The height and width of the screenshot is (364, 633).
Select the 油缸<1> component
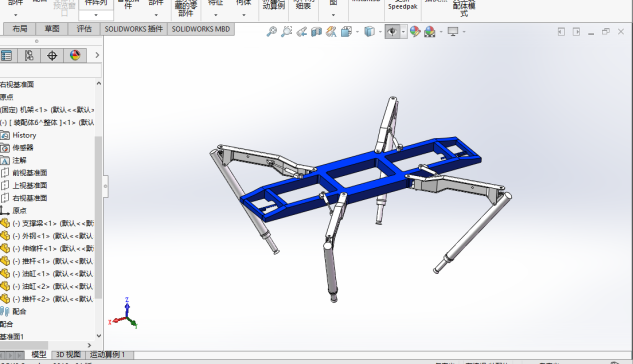(x=47, y=274)
